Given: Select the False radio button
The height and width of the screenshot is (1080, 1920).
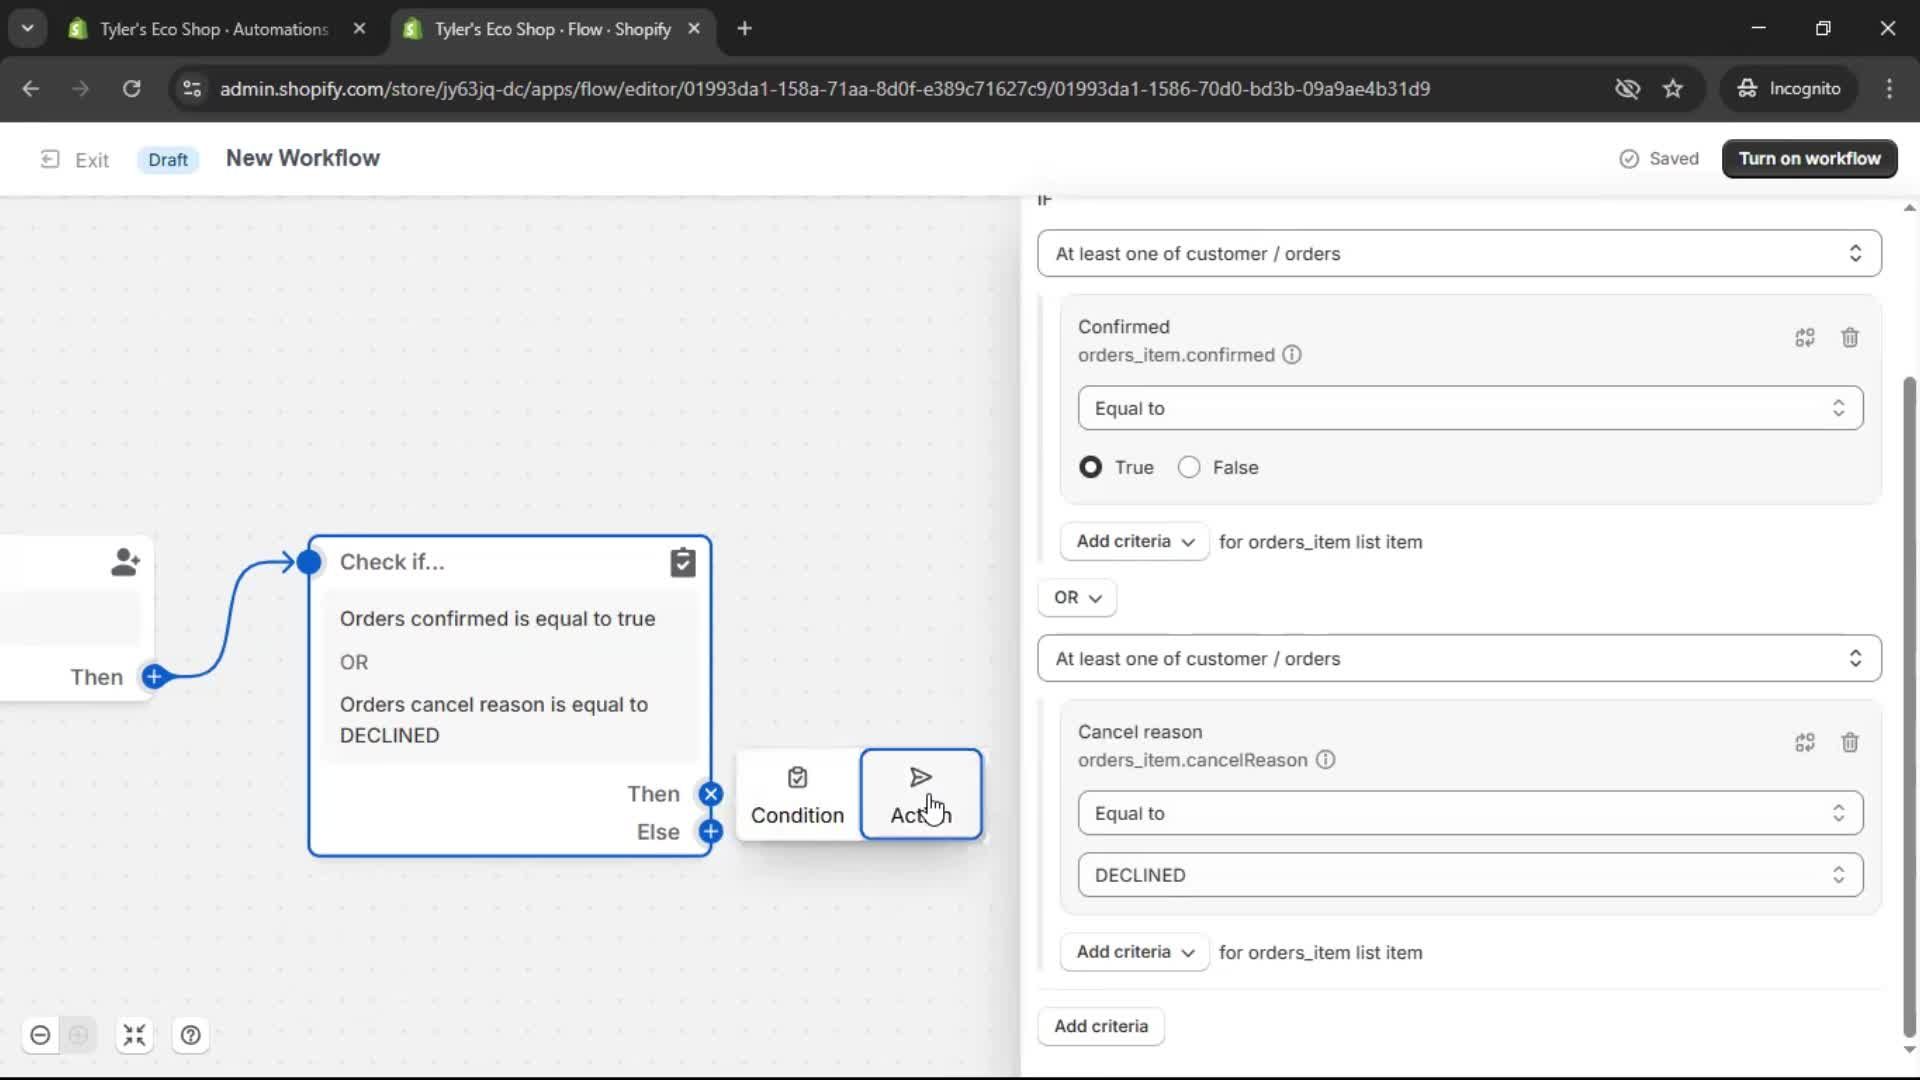Looking at the screenshot, I should (x=1188, y=467).
